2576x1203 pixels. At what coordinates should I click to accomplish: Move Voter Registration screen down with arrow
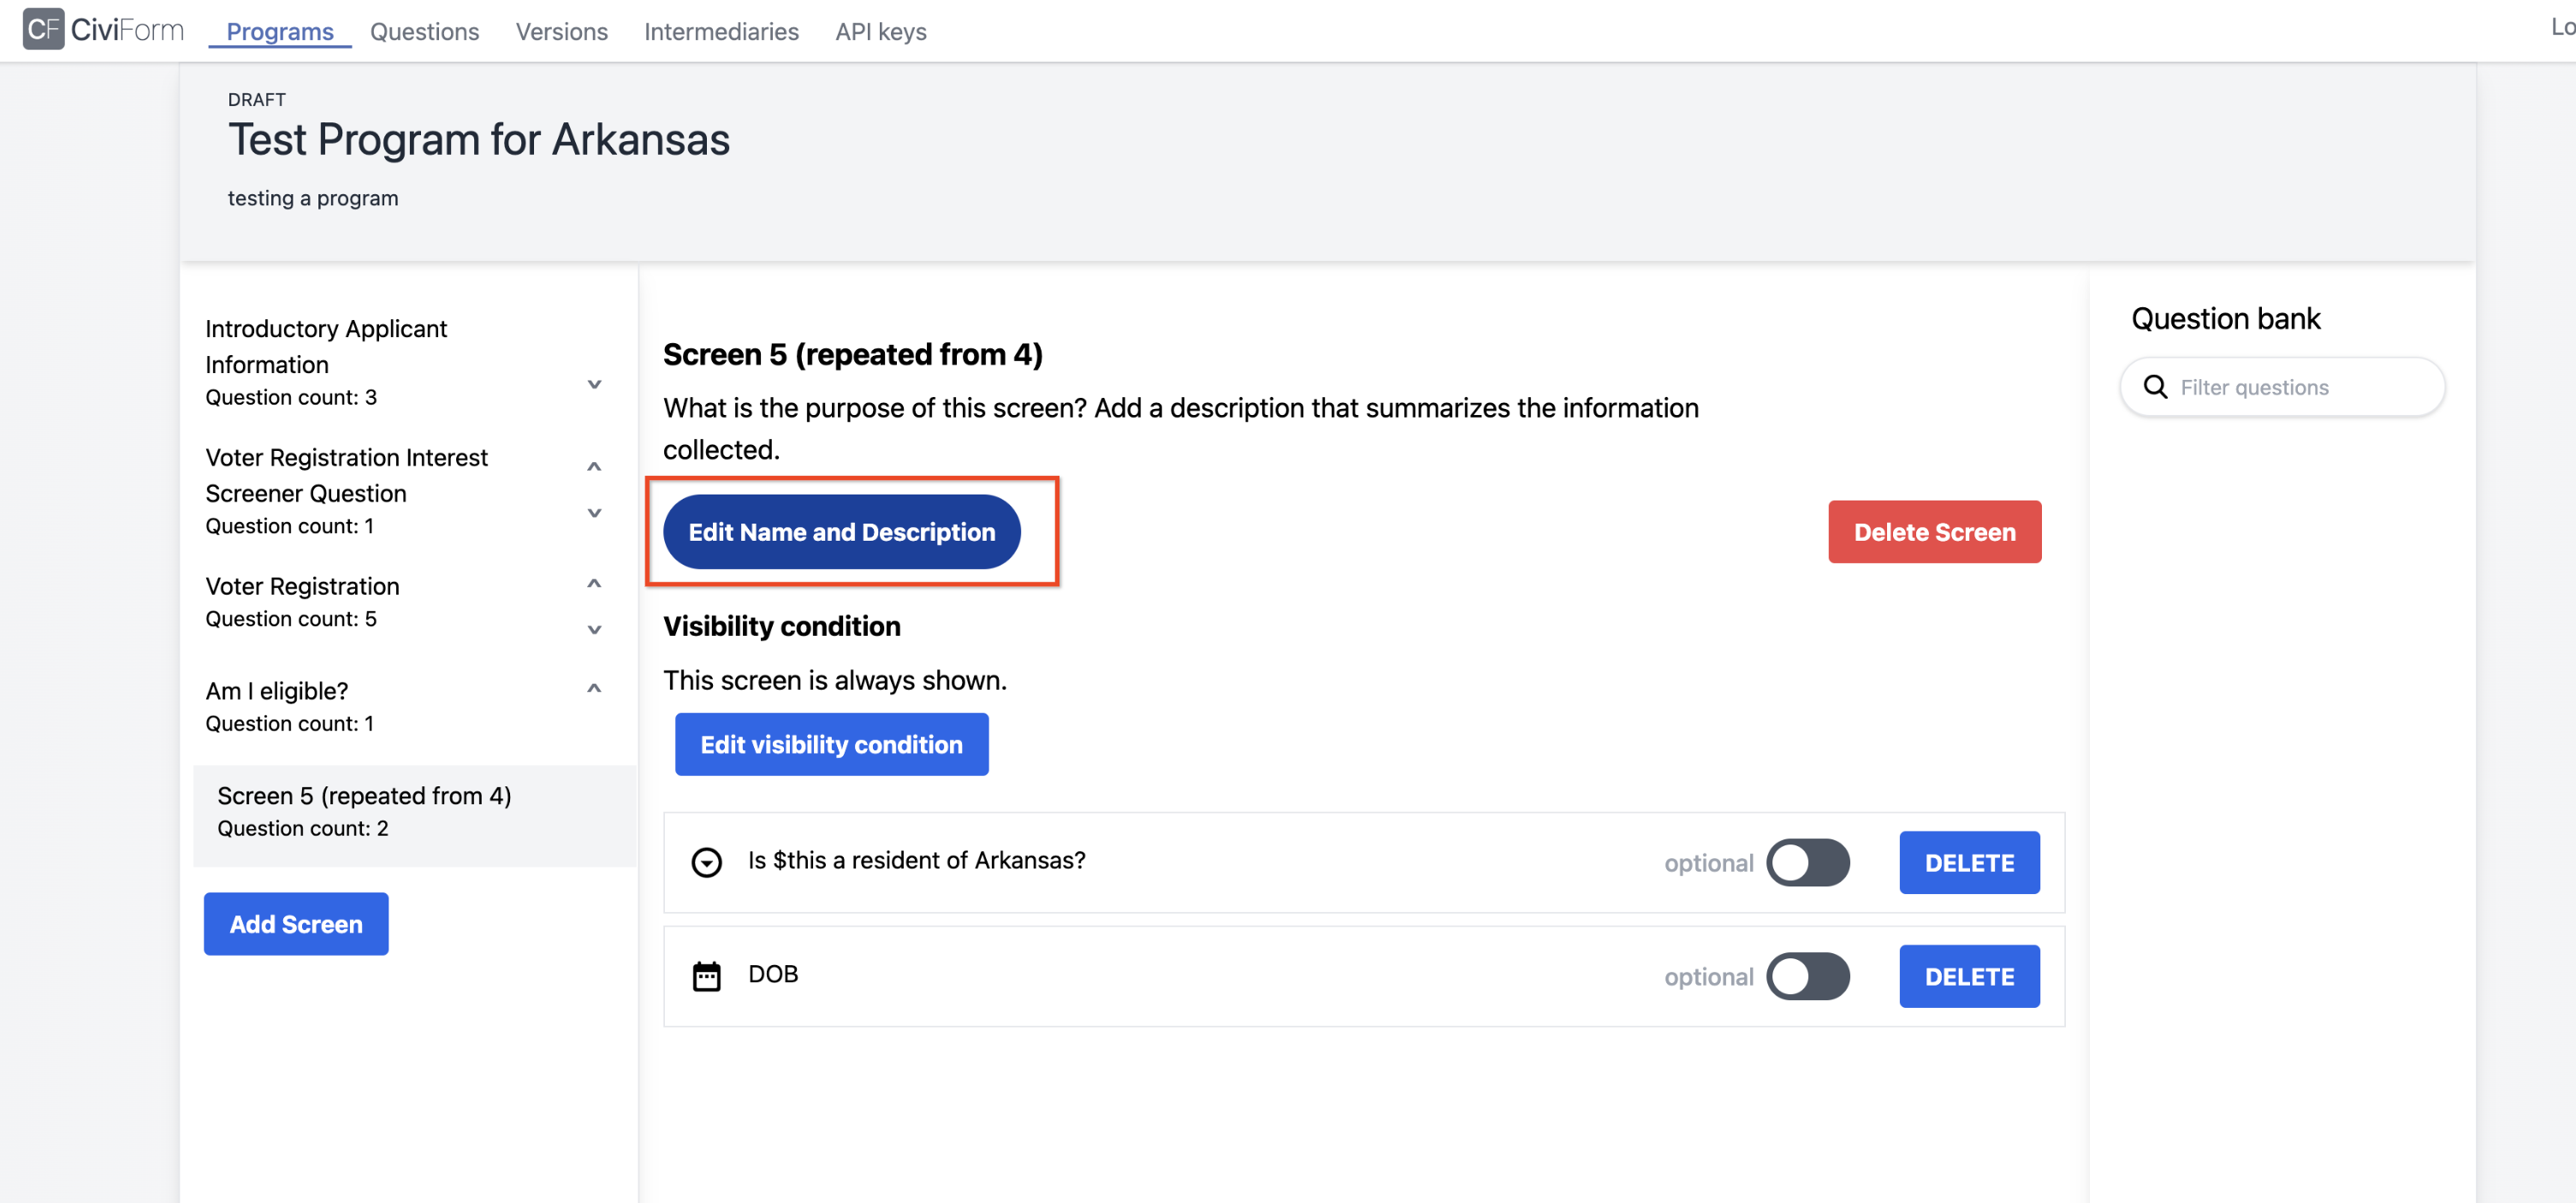[x=594, y=629]
